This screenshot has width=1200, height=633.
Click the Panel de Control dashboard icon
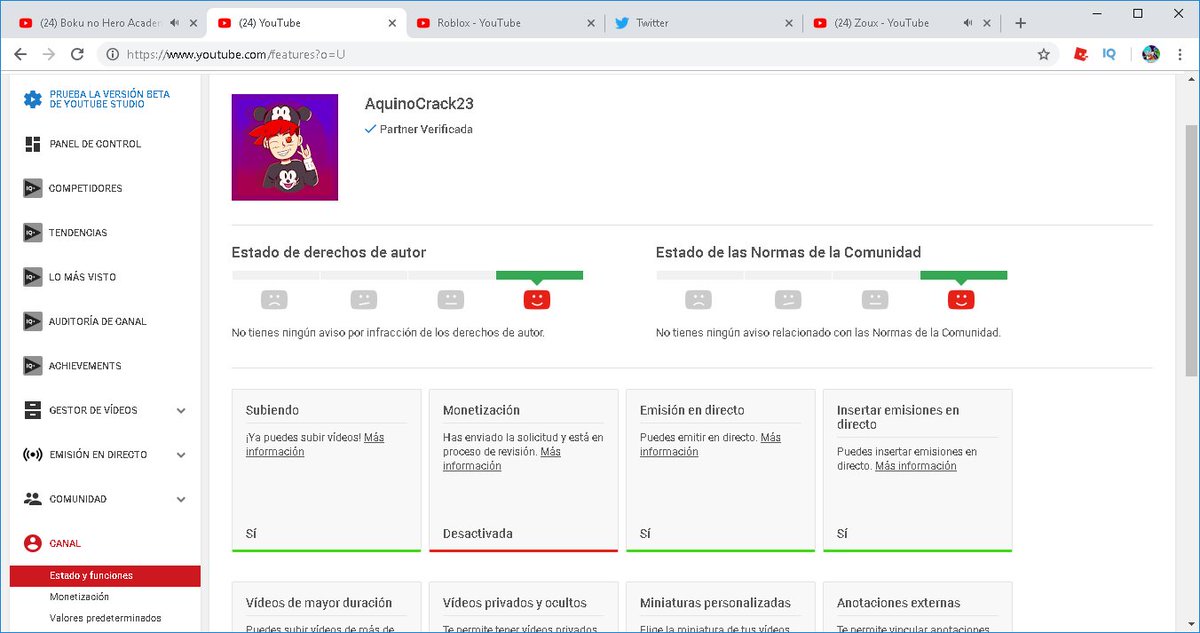33,144
